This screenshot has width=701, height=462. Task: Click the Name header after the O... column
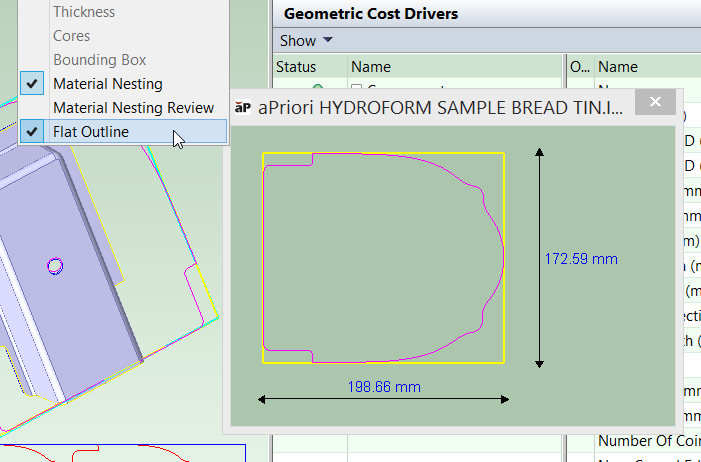tap(618, 67)
